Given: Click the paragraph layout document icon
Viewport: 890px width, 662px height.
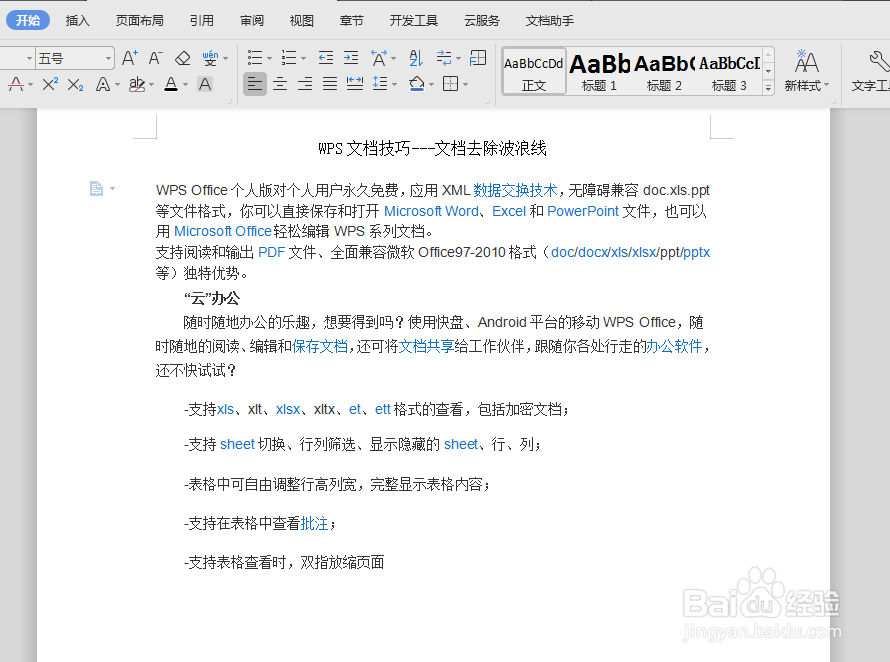Looking at the screenshot, I should click(96, 188).
